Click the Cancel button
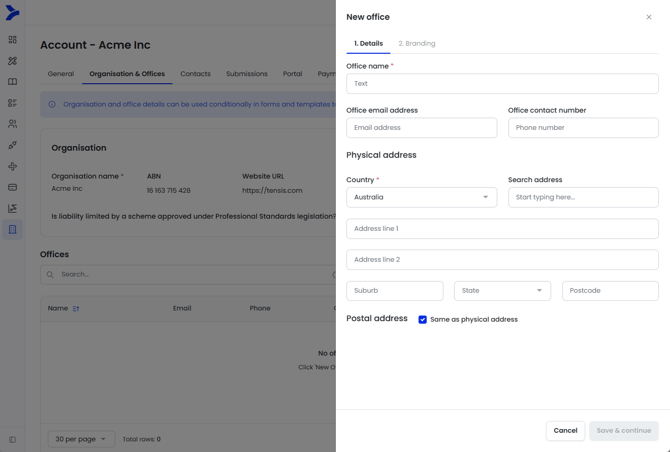The width and height of the screenshot is (670, 452). (x=565, y=431)
